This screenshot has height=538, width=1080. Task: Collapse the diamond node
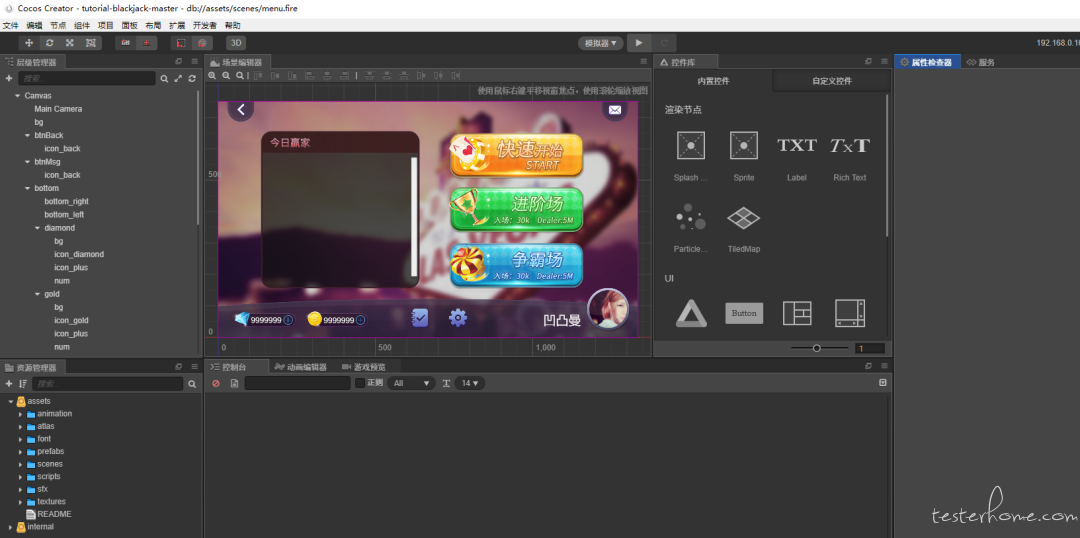37,228
